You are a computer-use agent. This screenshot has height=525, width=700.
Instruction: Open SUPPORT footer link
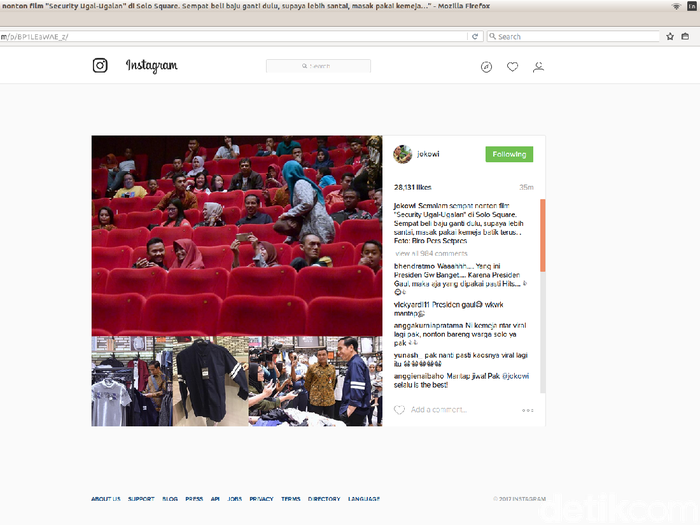click(x=141, y=499)
